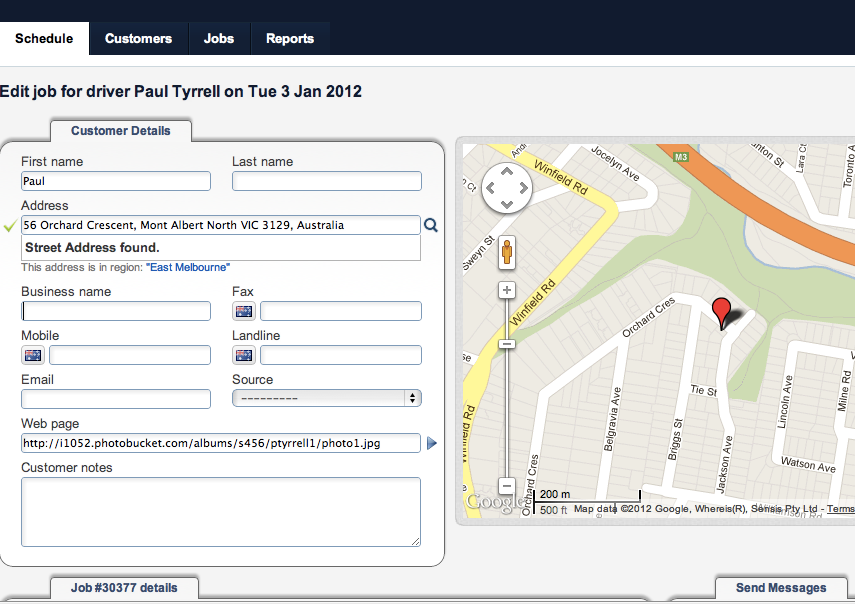
Task: Click the Fax number input field
Action: (x=341, y=311)
